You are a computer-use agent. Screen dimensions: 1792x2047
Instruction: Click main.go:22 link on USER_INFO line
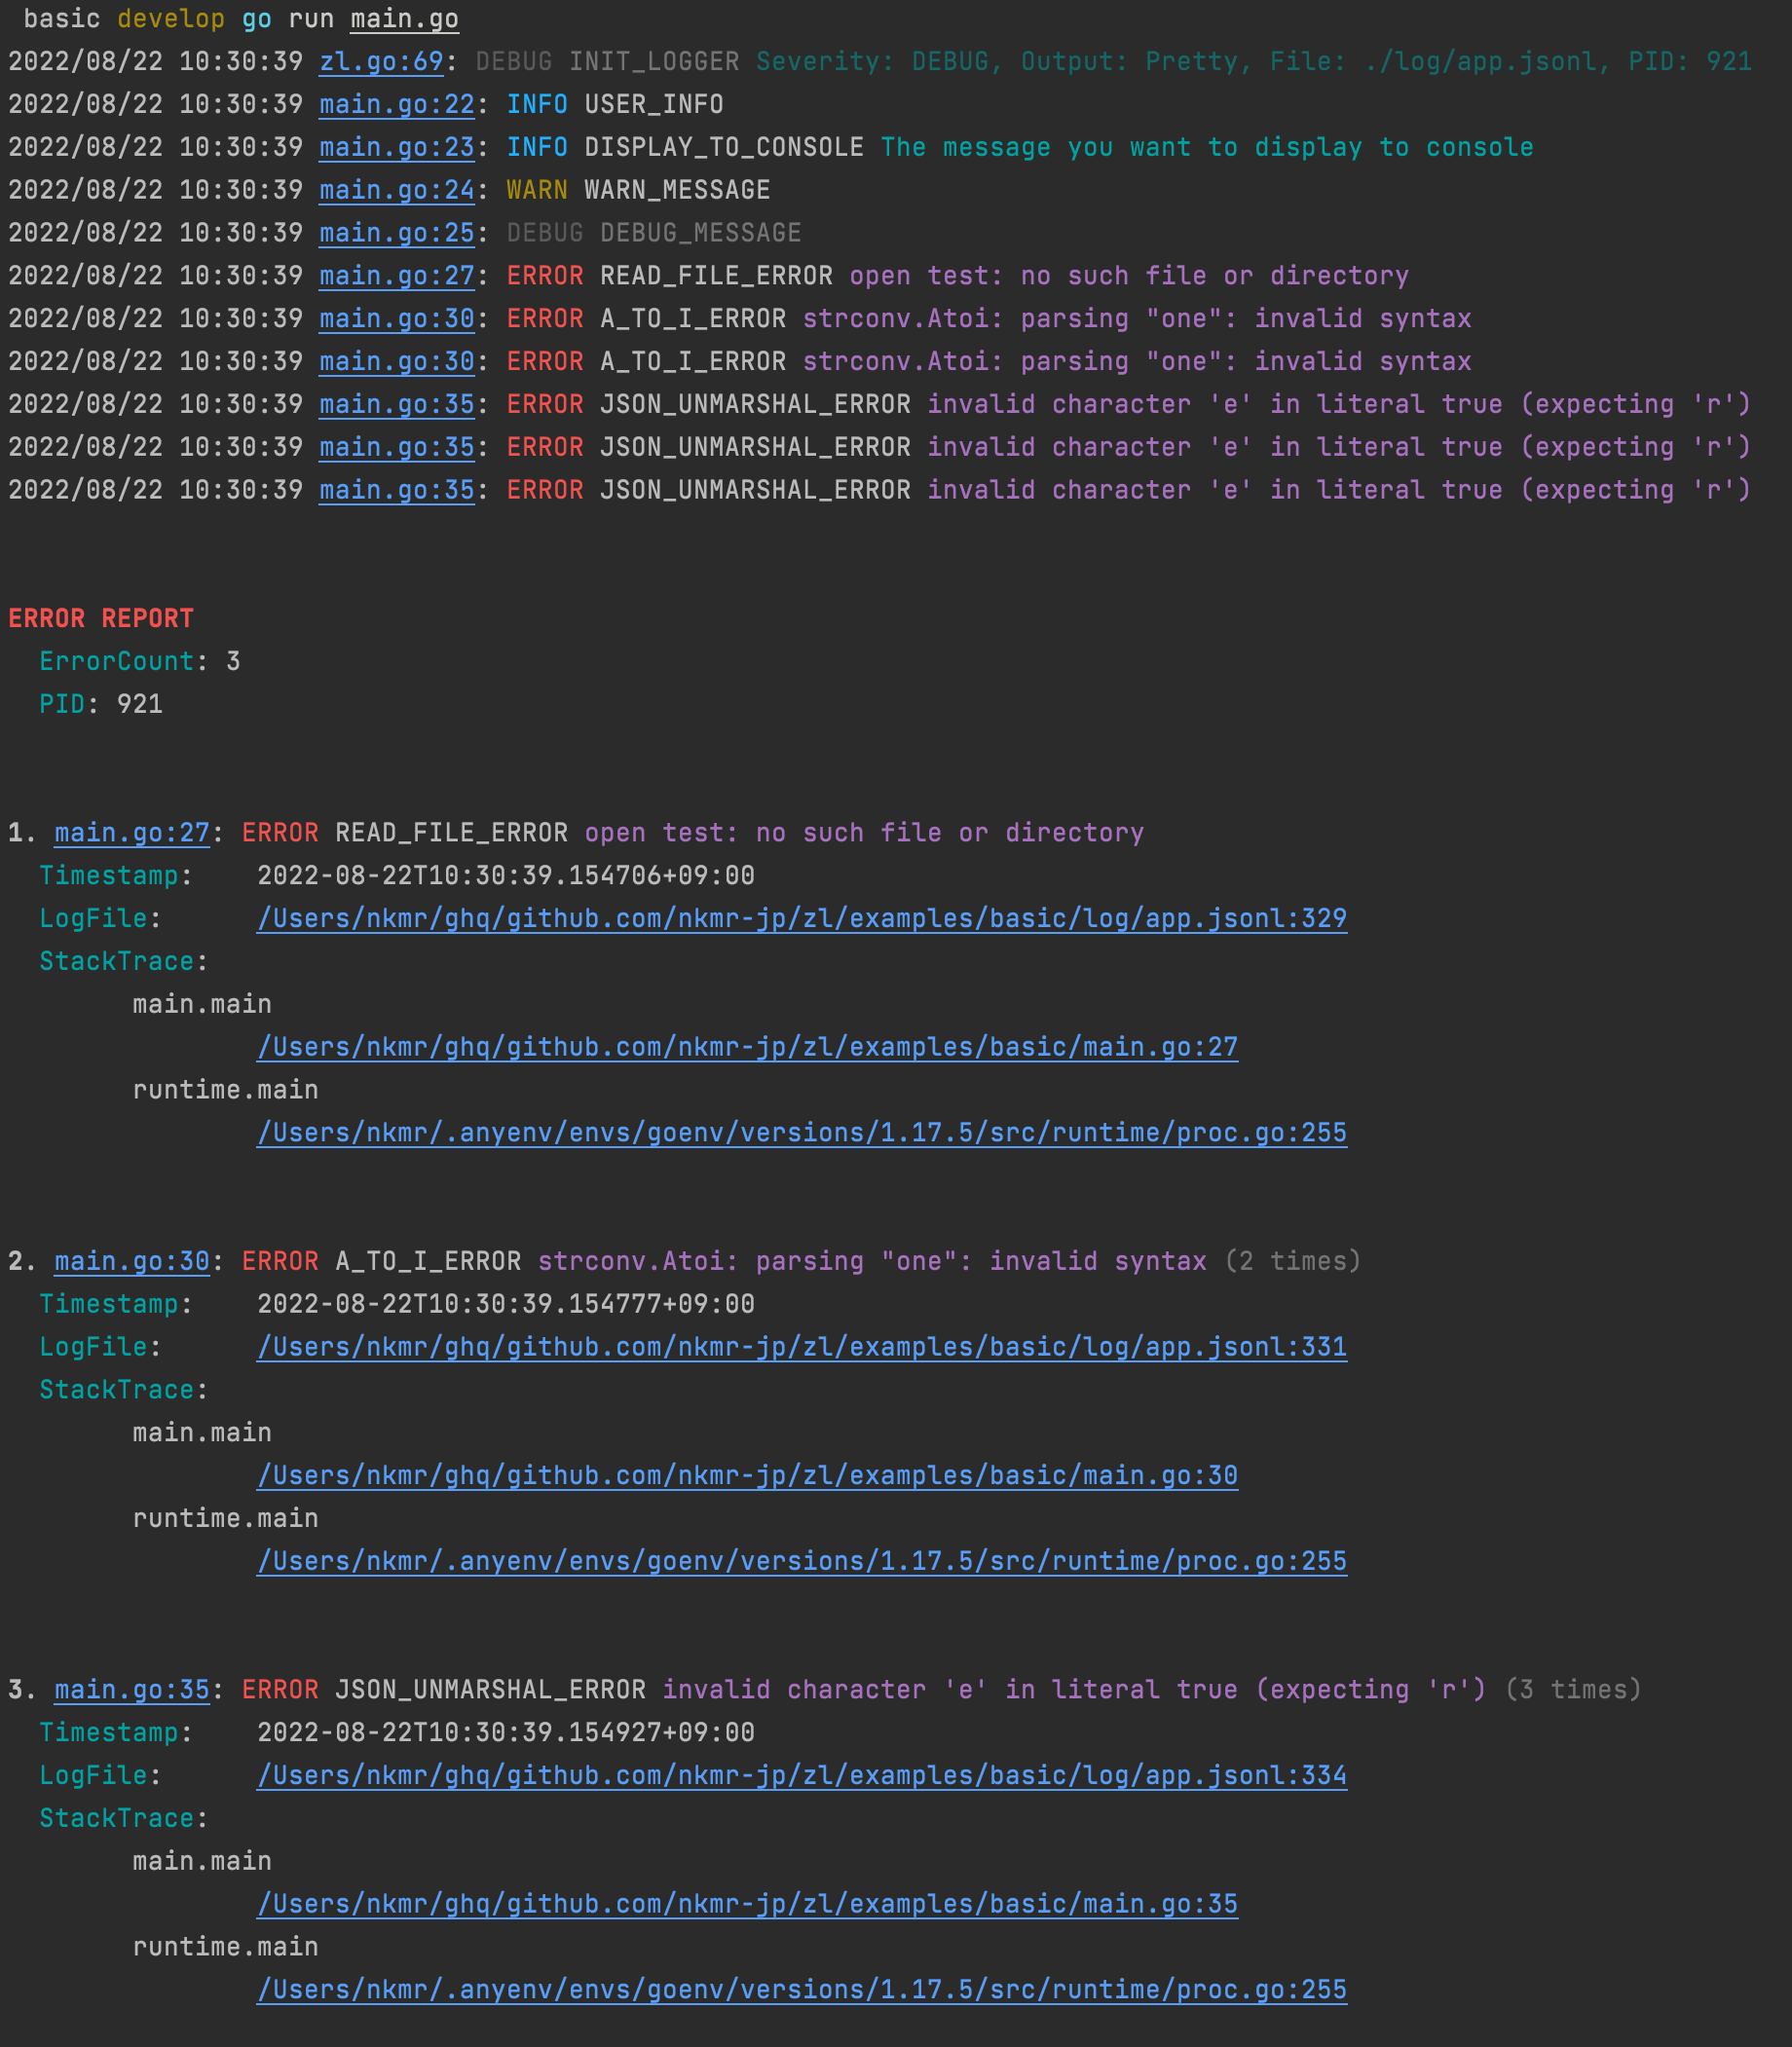click(396, 104)
